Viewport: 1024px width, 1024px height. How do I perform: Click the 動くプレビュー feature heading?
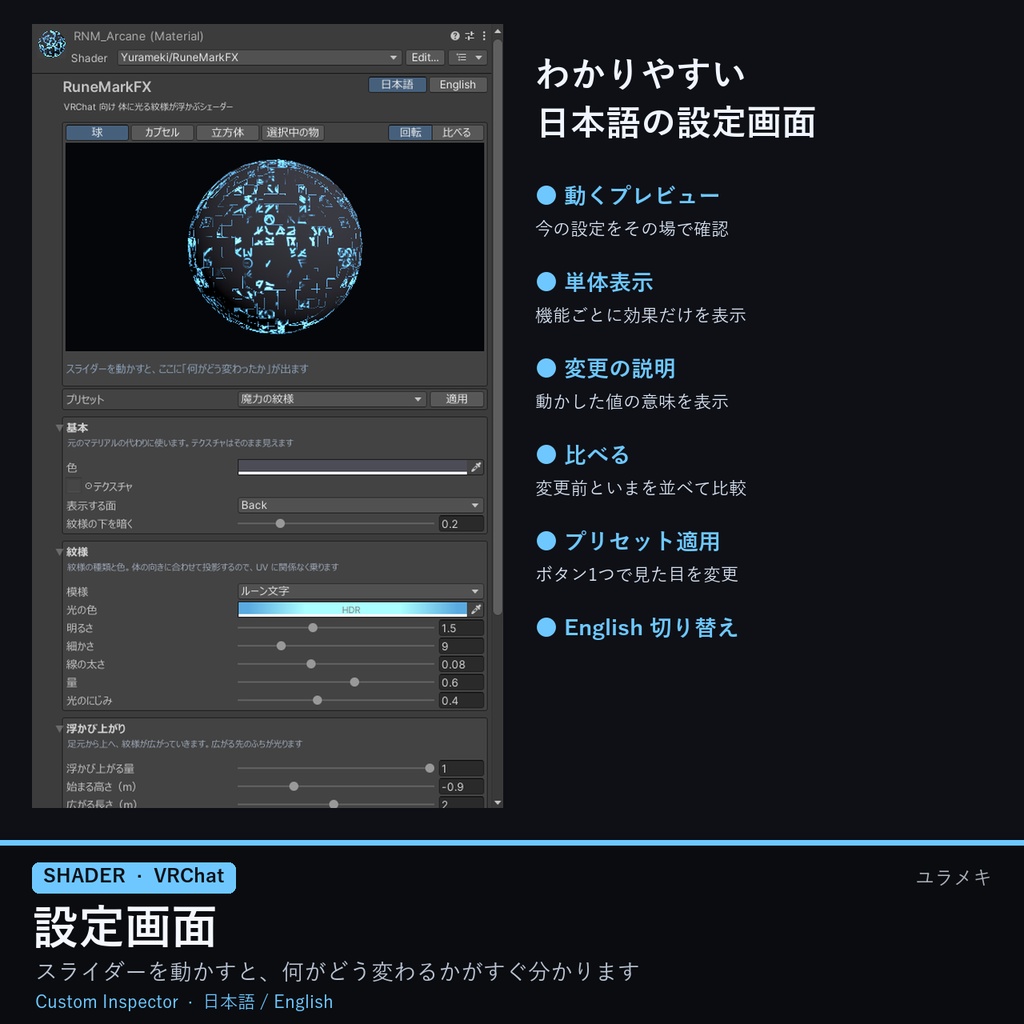641,195
